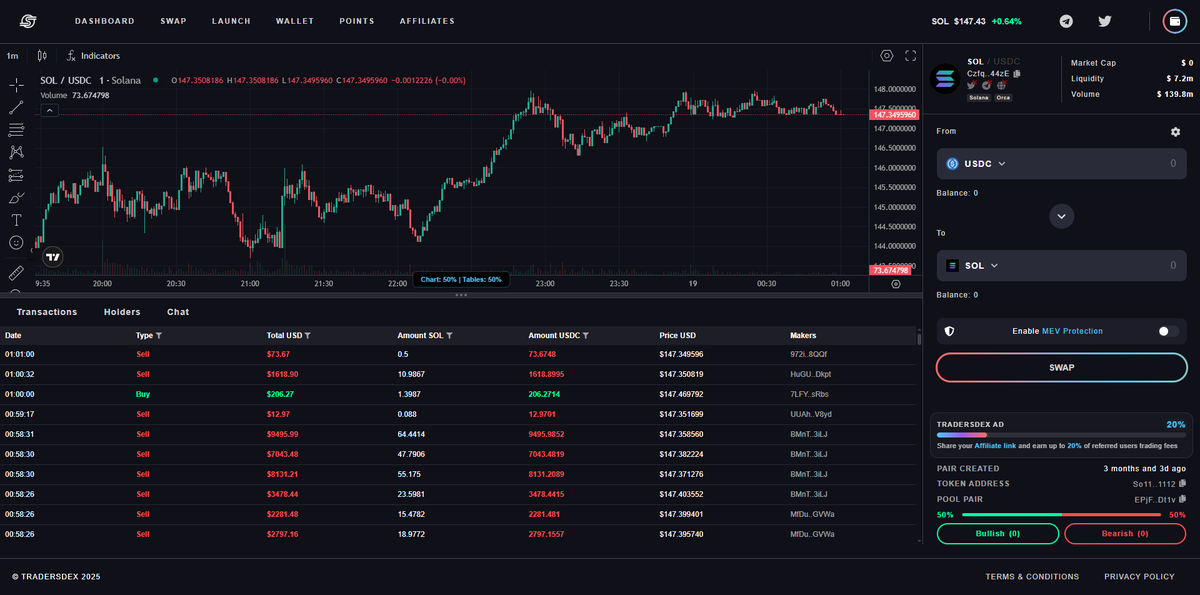This screenshot has height=595, width=1200.
Task: Switch to the Chat tab
Action: (x=178, y=312)
